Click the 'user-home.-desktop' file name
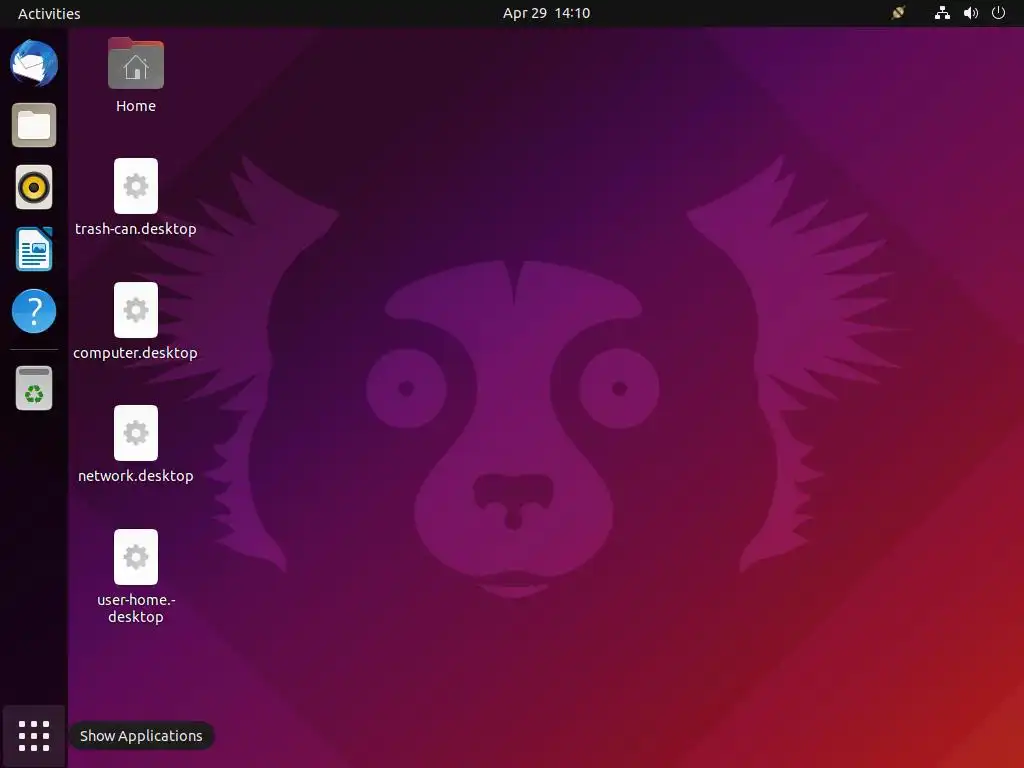 [x=136, y=608]
